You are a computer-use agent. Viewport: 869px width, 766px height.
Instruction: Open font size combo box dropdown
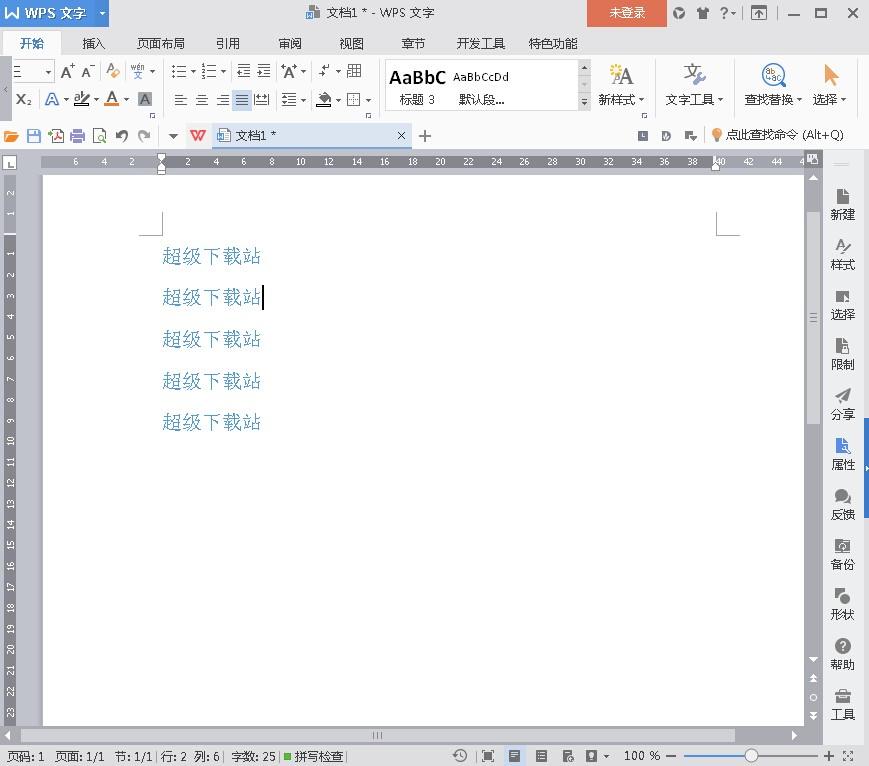coord(48,72)
